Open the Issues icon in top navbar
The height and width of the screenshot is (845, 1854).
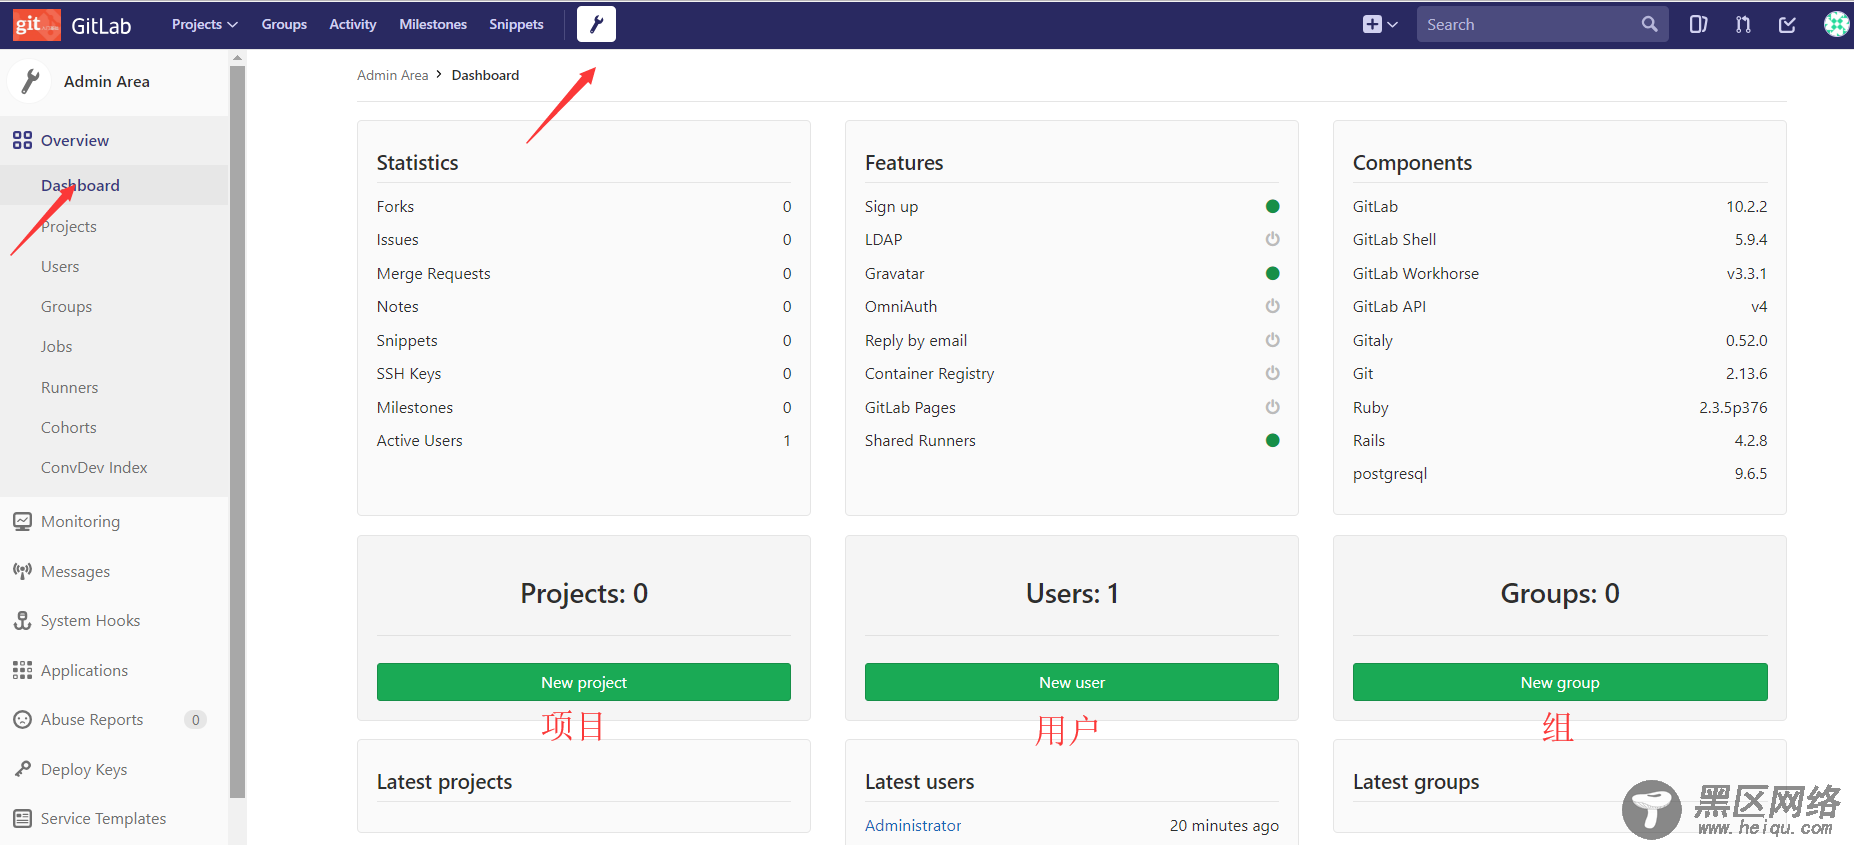(x=1698, y=24)
